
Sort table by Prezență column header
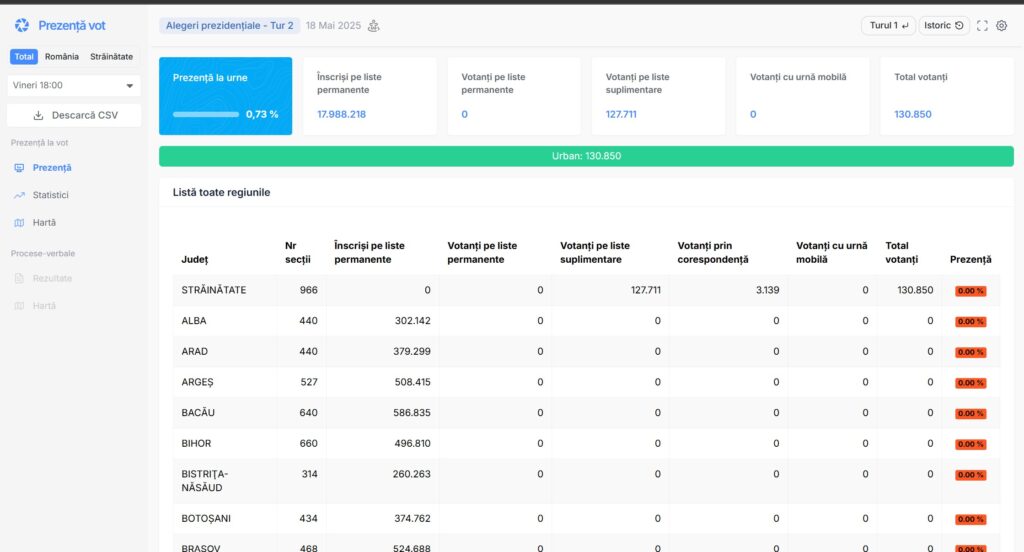970,259
